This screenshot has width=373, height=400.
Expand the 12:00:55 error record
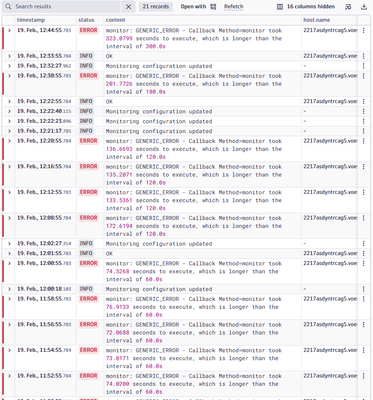9,263
